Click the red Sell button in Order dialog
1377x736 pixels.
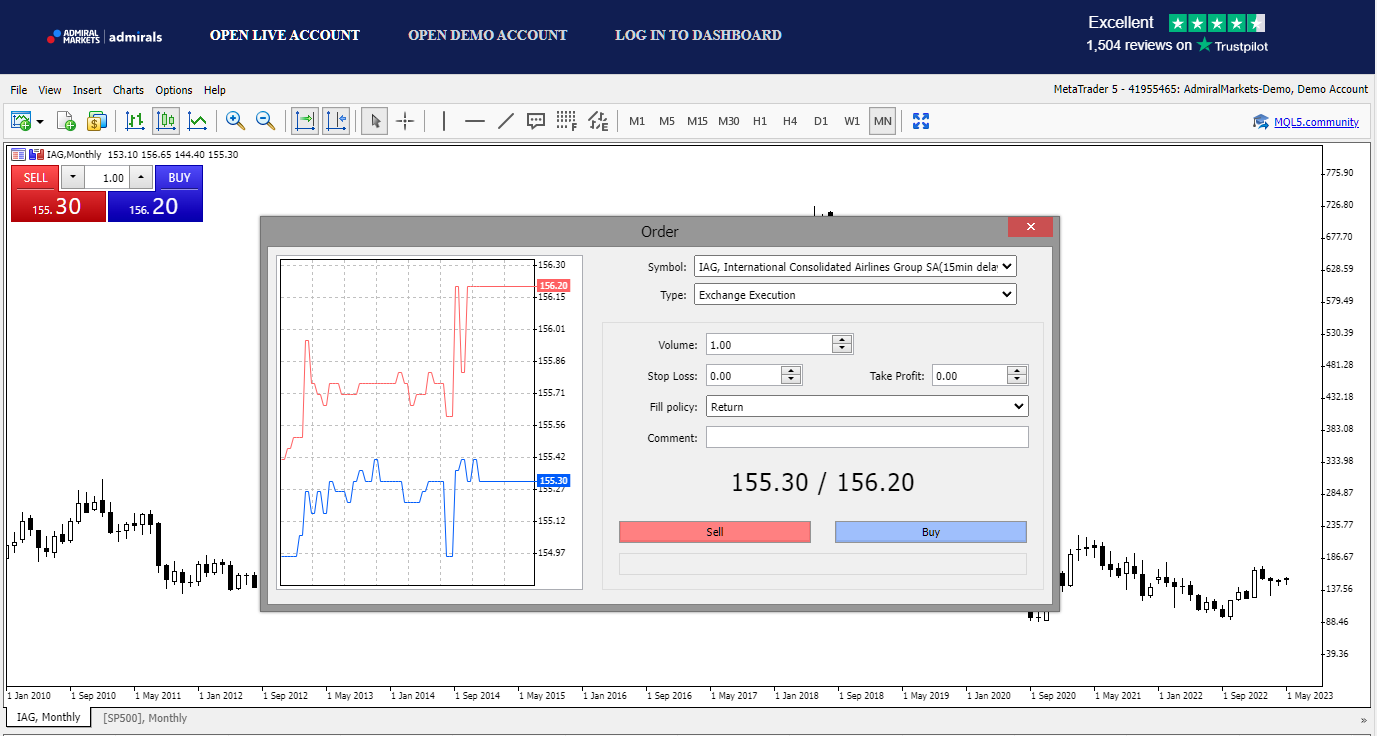[715, 532]
